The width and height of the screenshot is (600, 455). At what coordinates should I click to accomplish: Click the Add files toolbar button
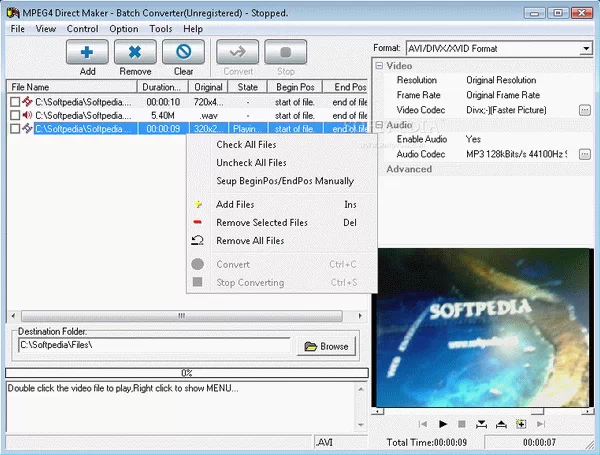tap(87, 52)
